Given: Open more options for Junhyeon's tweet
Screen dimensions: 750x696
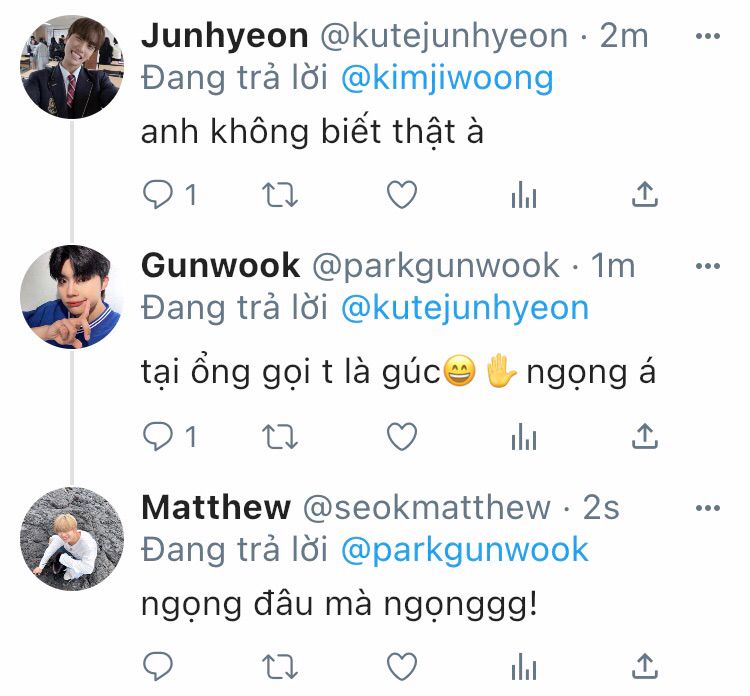Looking at the screenshot, I should click(x=708, y=36).
